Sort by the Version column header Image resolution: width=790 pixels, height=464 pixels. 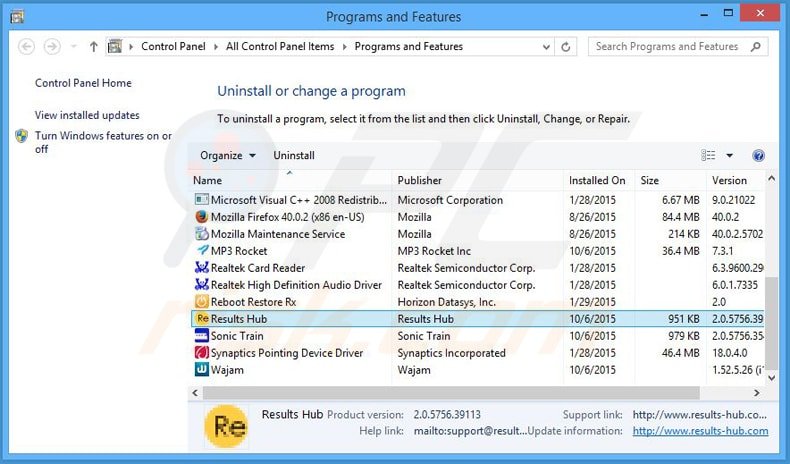[736, 180]
